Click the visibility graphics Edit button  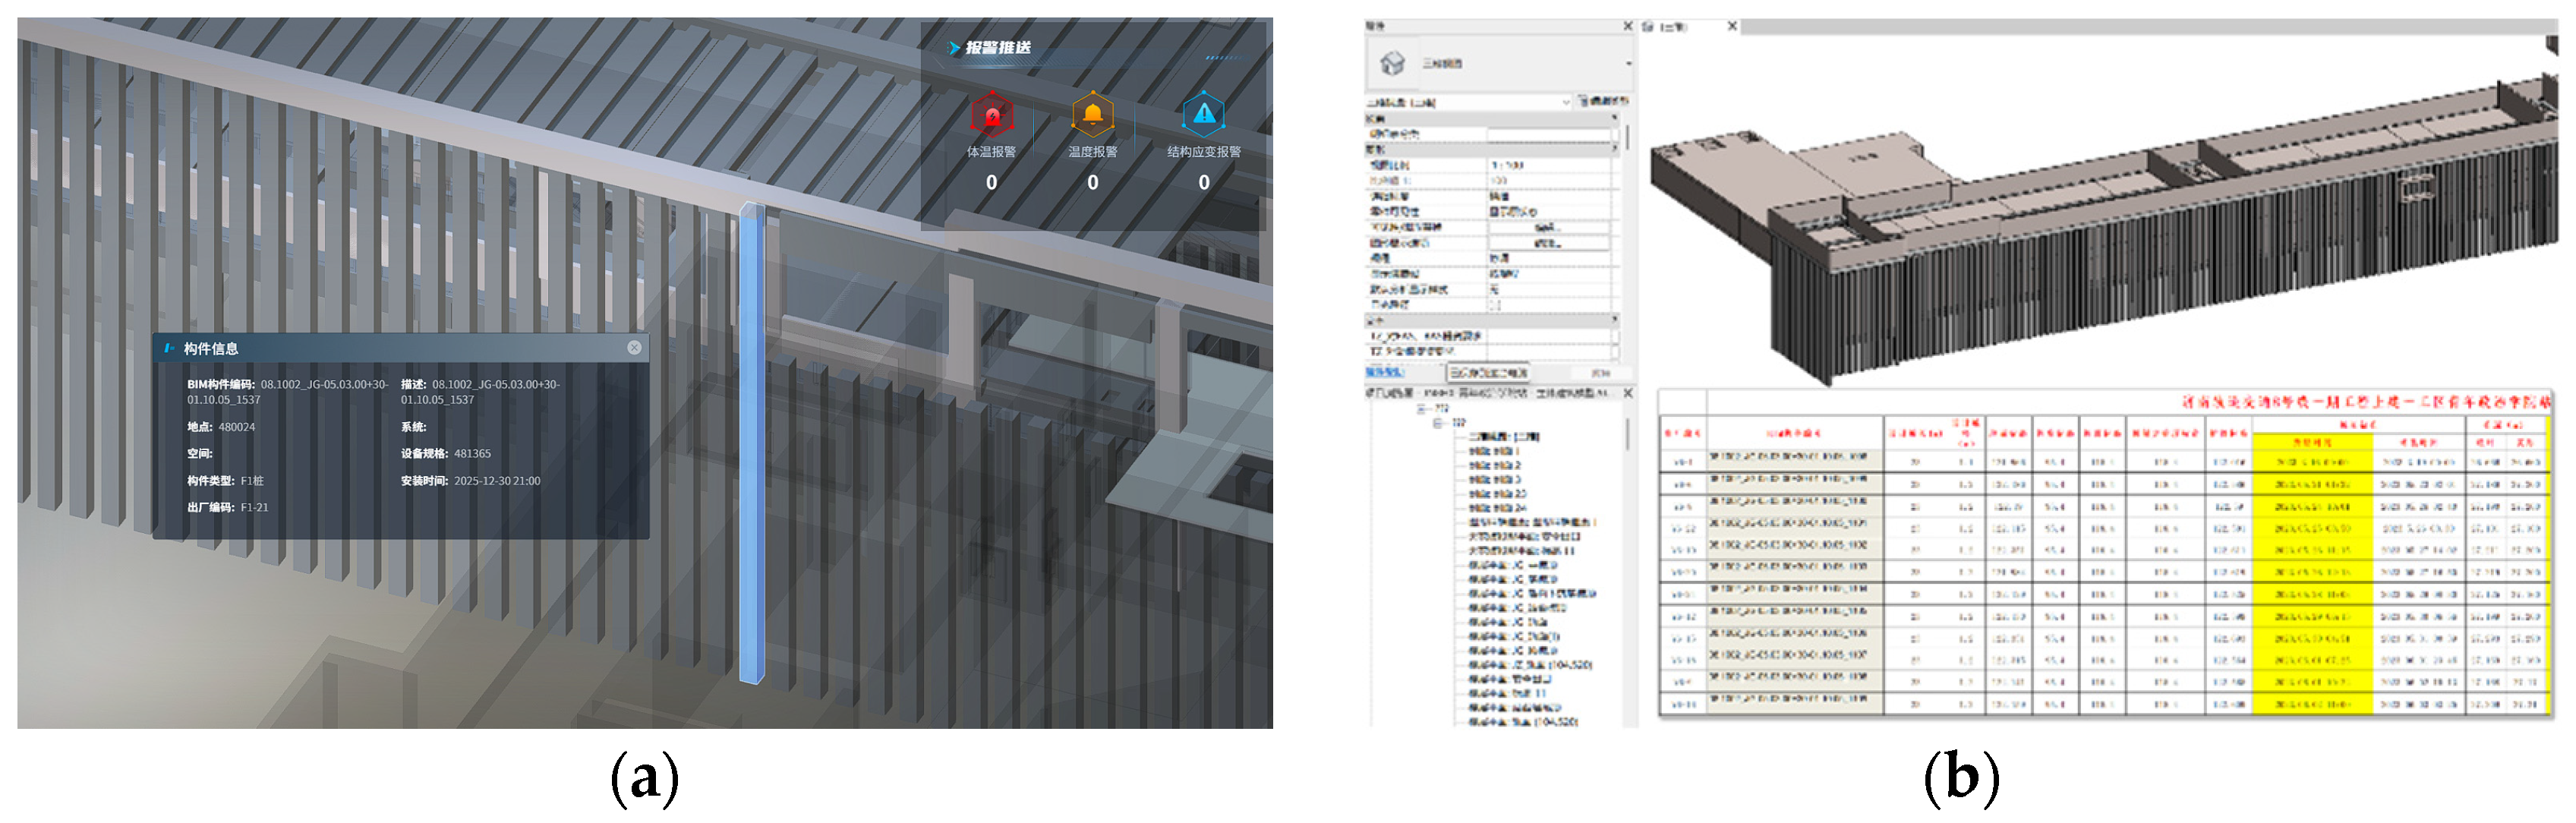1547,228
